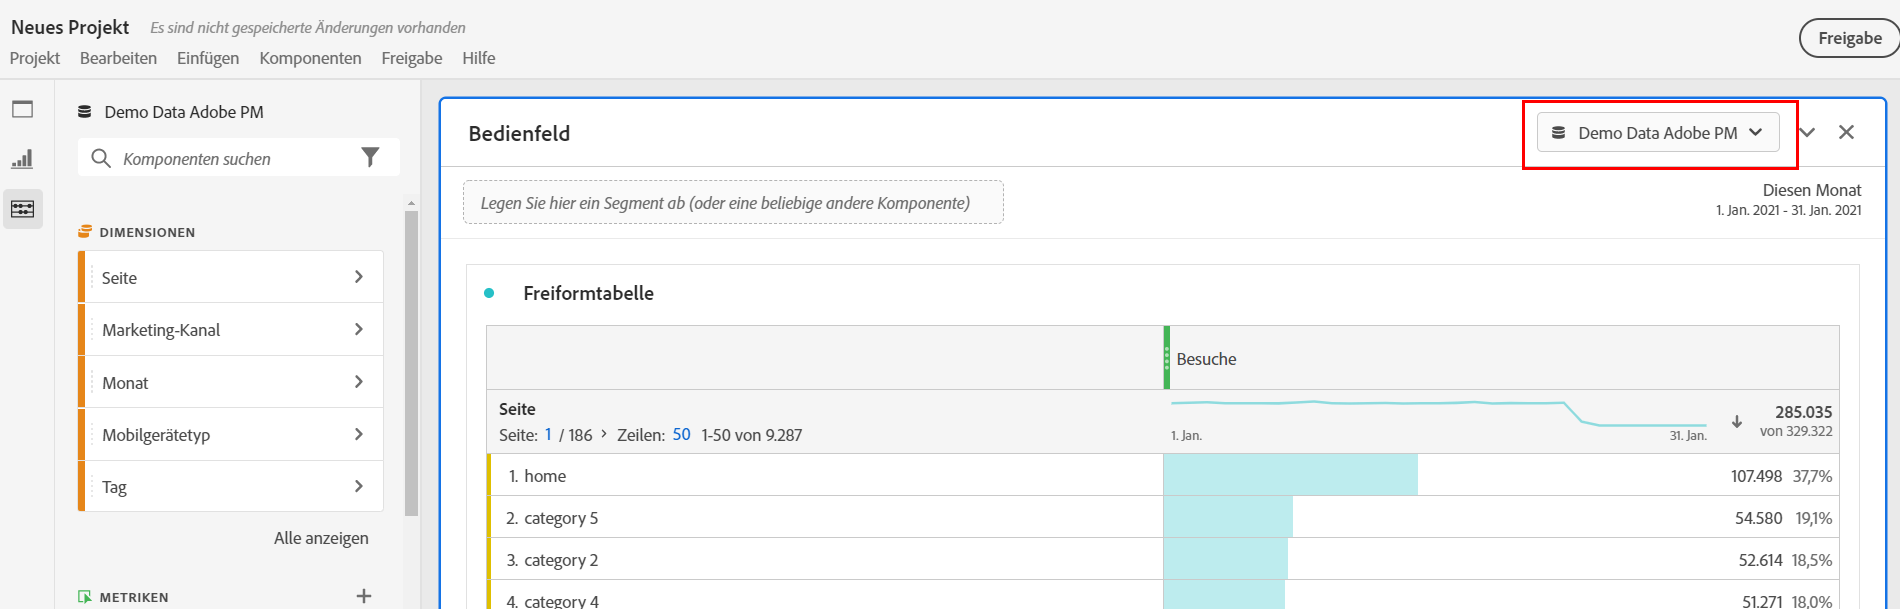Collapse the Bedienfeld panel with chevron
Image resolution: width=1900 pixels, height=609 pixels.
pyautogui.click(x=1807, y=132)
